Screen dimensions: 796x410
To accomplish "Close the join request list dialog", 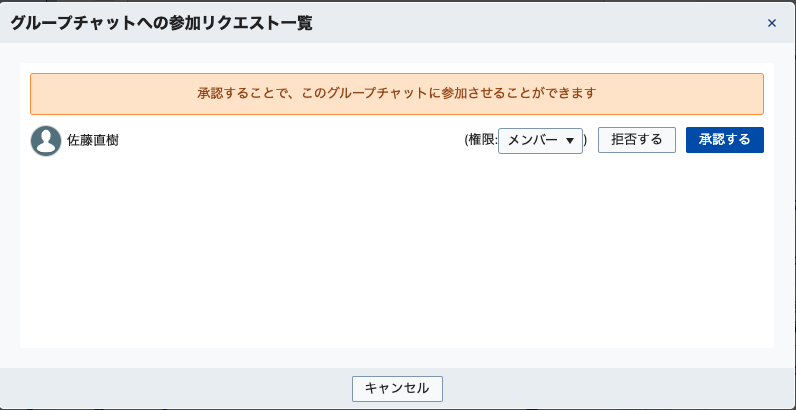I will pyautogui.click(x=771, y=23).
